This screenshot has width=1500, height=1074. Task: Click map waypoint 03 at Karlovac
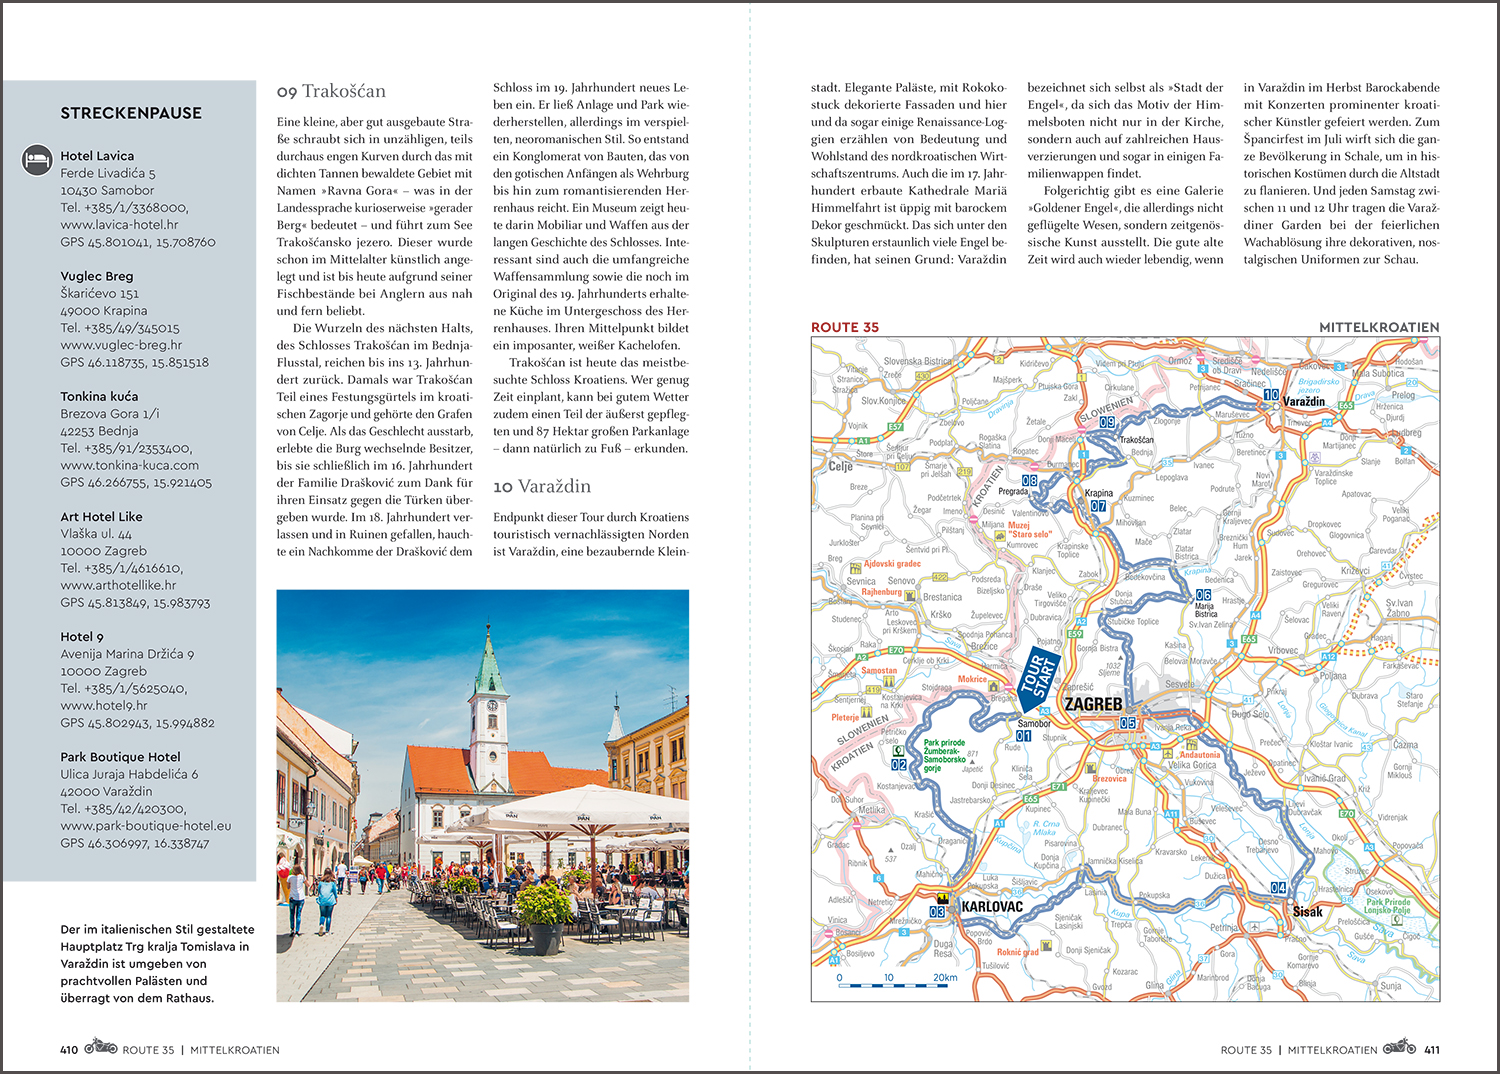point(937,911)
